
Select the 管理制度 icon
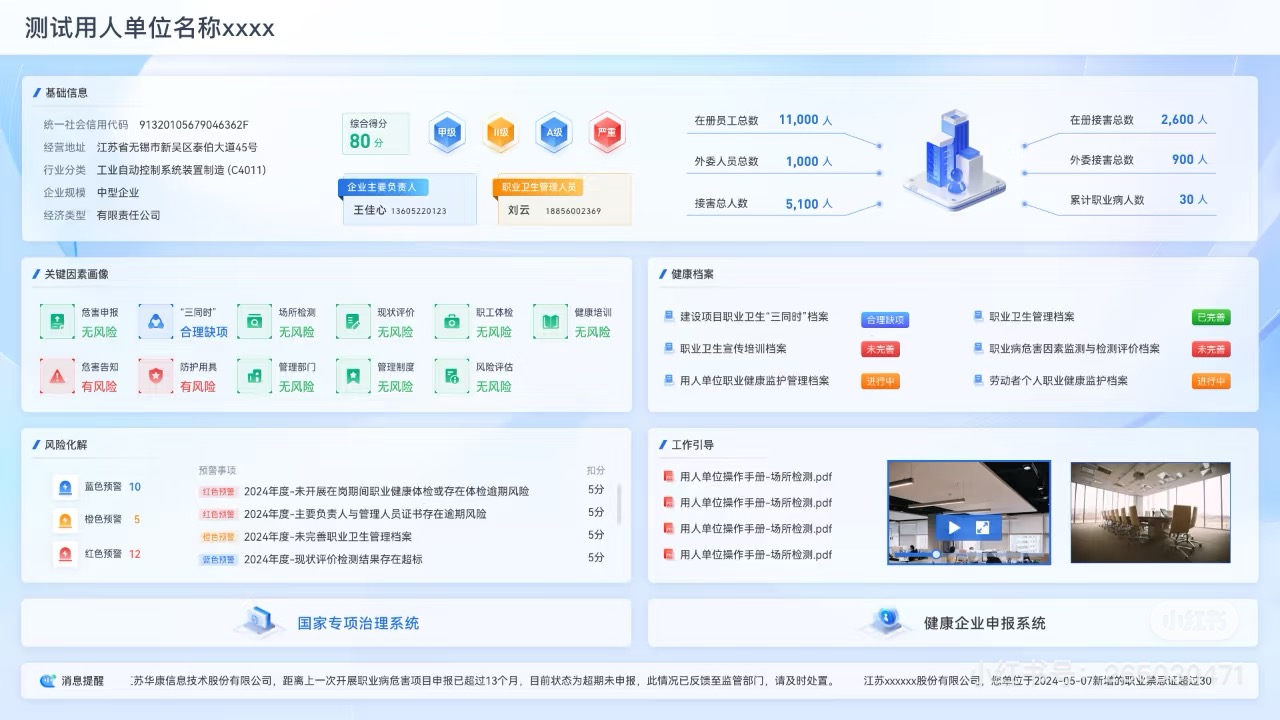(353, 375)
